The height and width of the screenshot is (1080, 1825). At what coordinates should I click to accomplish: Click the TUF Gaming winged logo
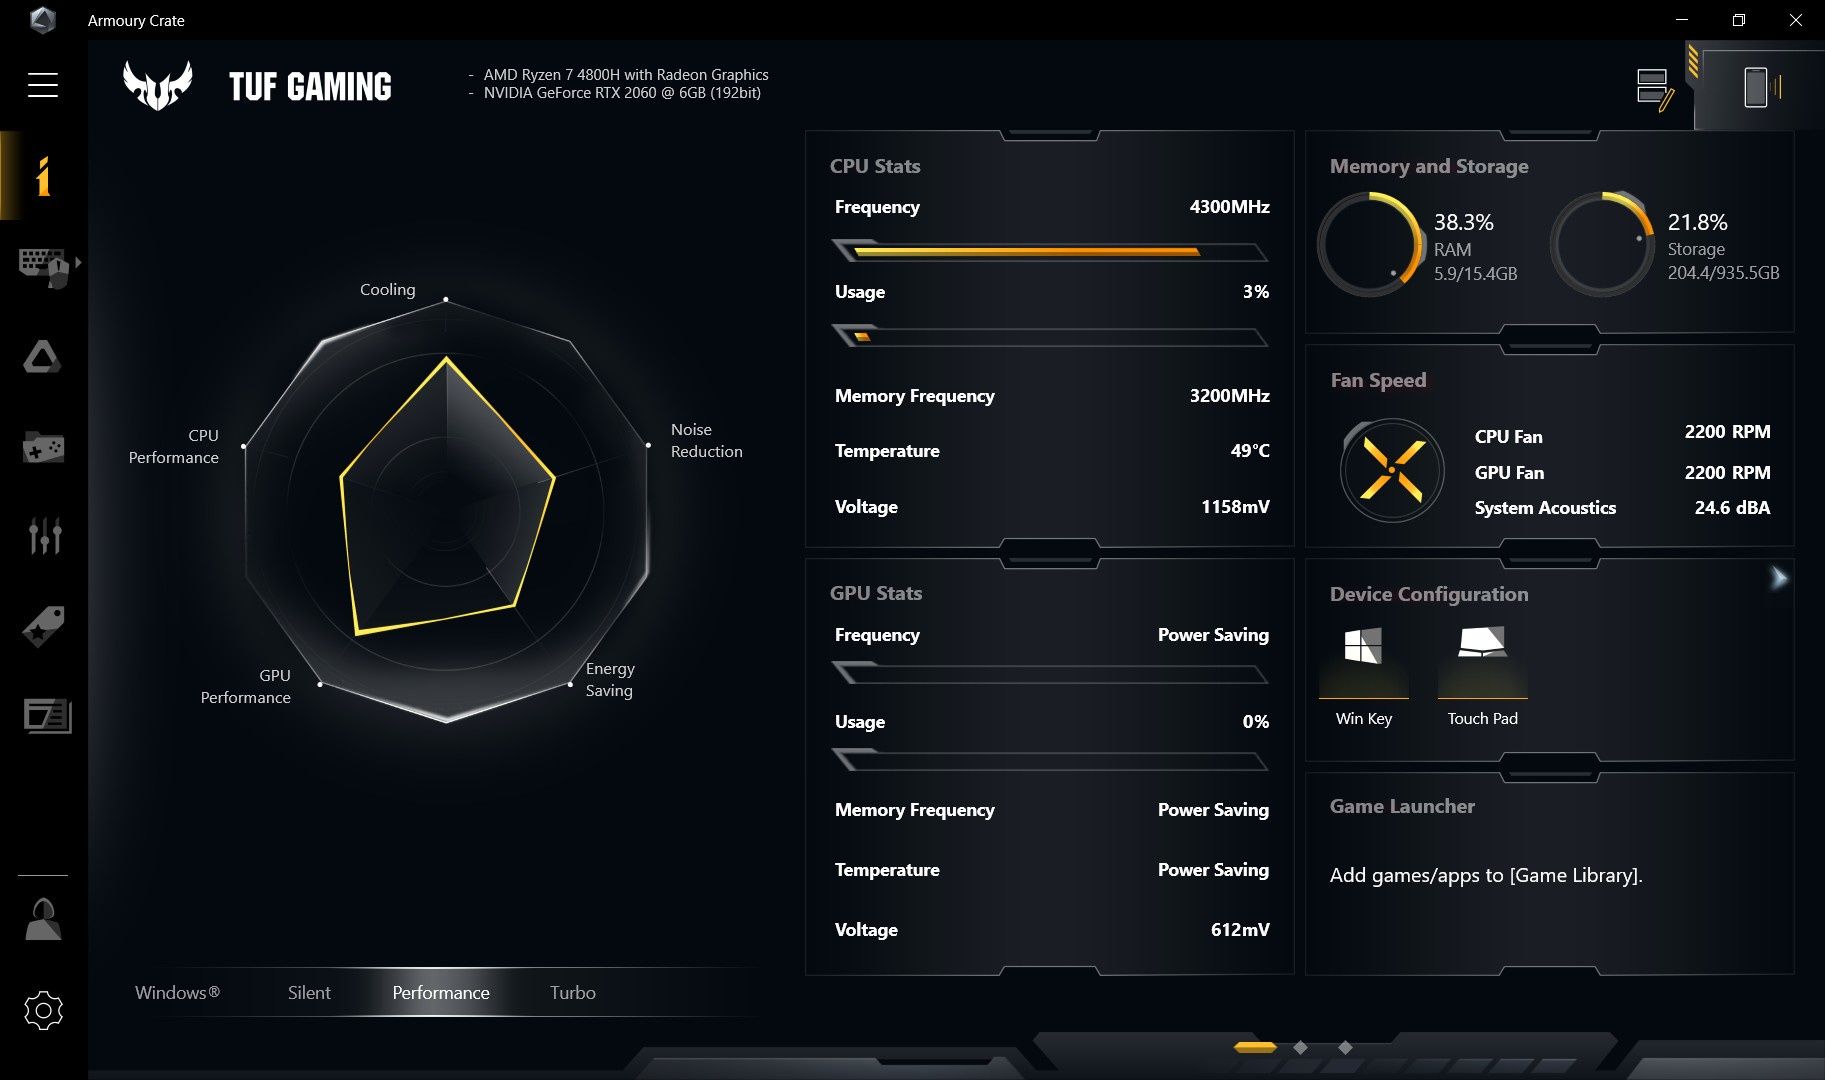[x=157, y=85]
